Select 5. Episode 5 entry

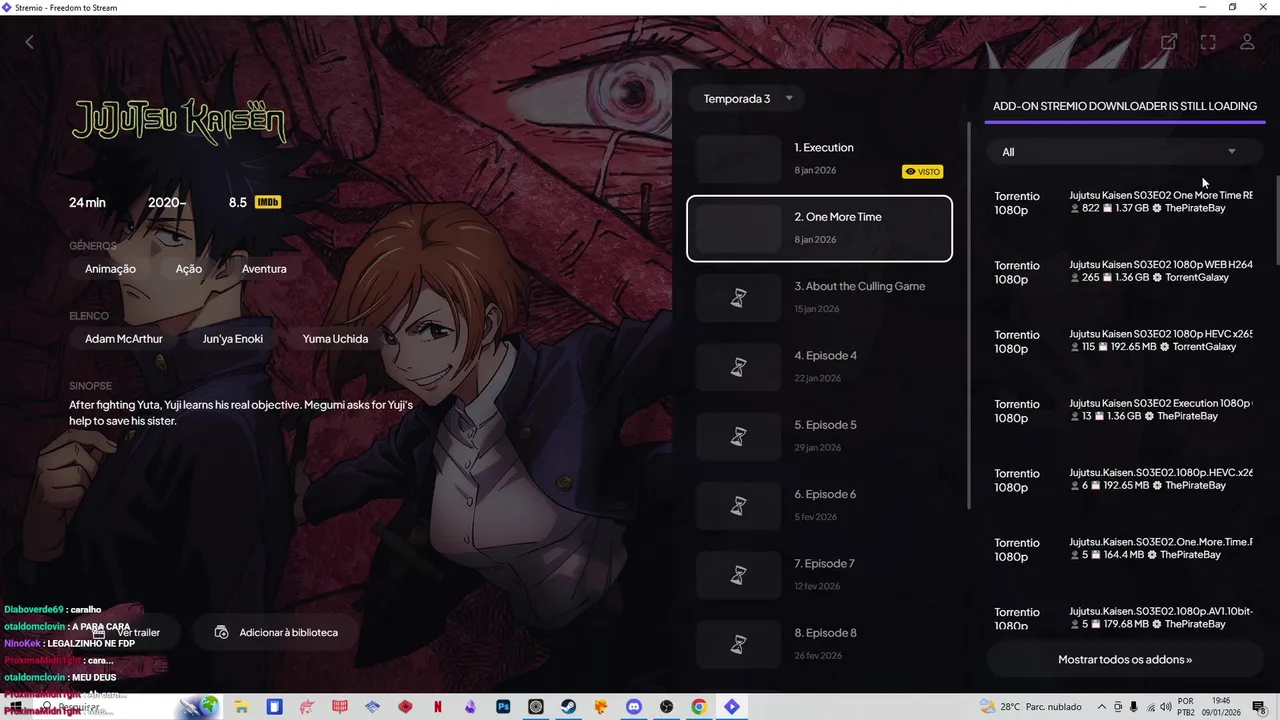point(820,436)
